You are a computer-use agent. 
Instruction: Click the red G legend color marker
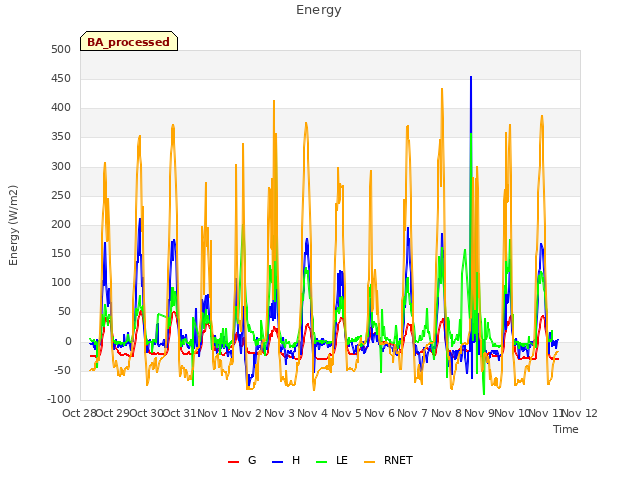(x=233, y=462)
